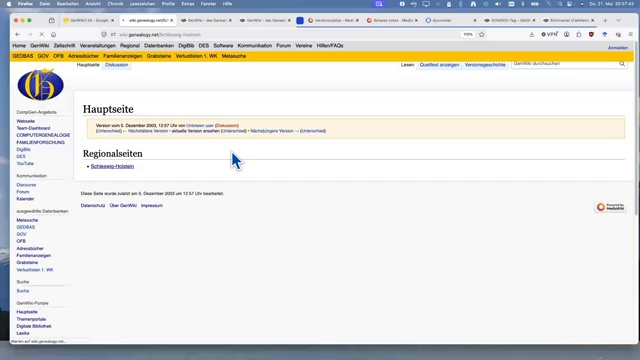The height and width of the screenshot is (360, 640).
Task: Open Veranstaltungen in top site navigation
Action: point(98,46)
